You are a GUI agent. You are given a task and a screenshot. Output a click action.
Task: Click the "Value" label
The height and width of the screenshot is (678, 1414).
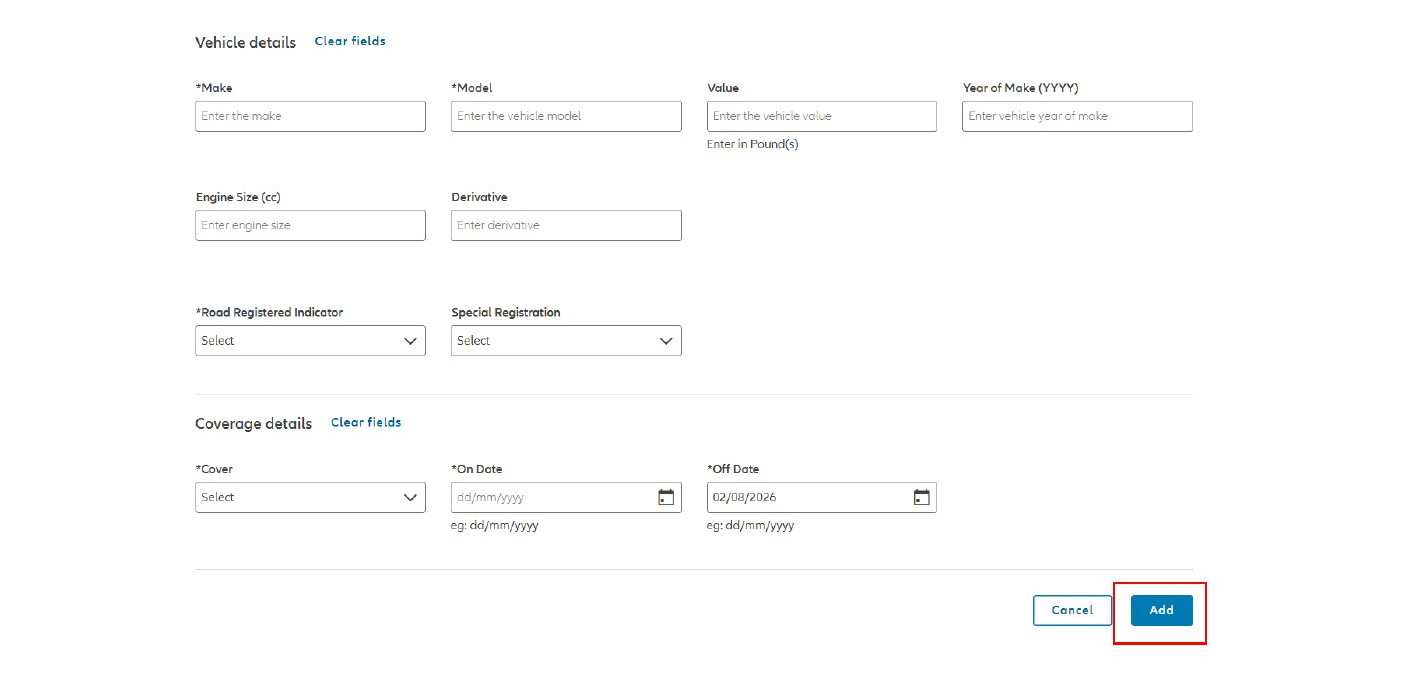[723, 88]
